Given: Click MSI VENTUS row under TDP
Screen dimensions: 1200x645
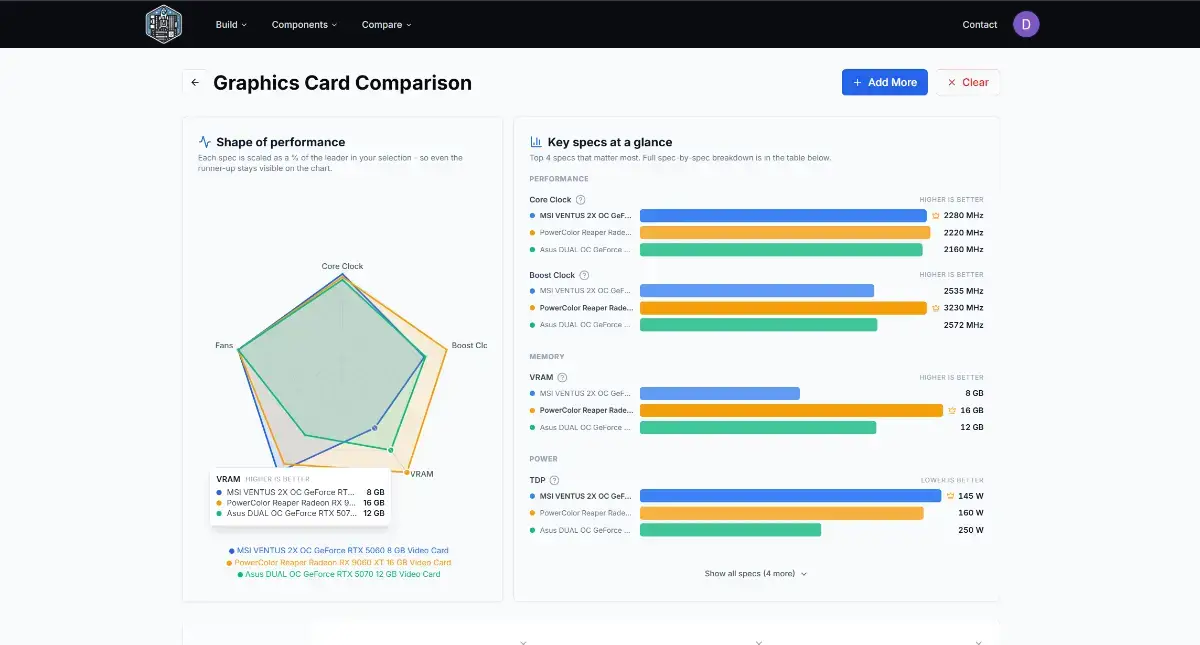Looking at the screenshot, I should point(757,496).
